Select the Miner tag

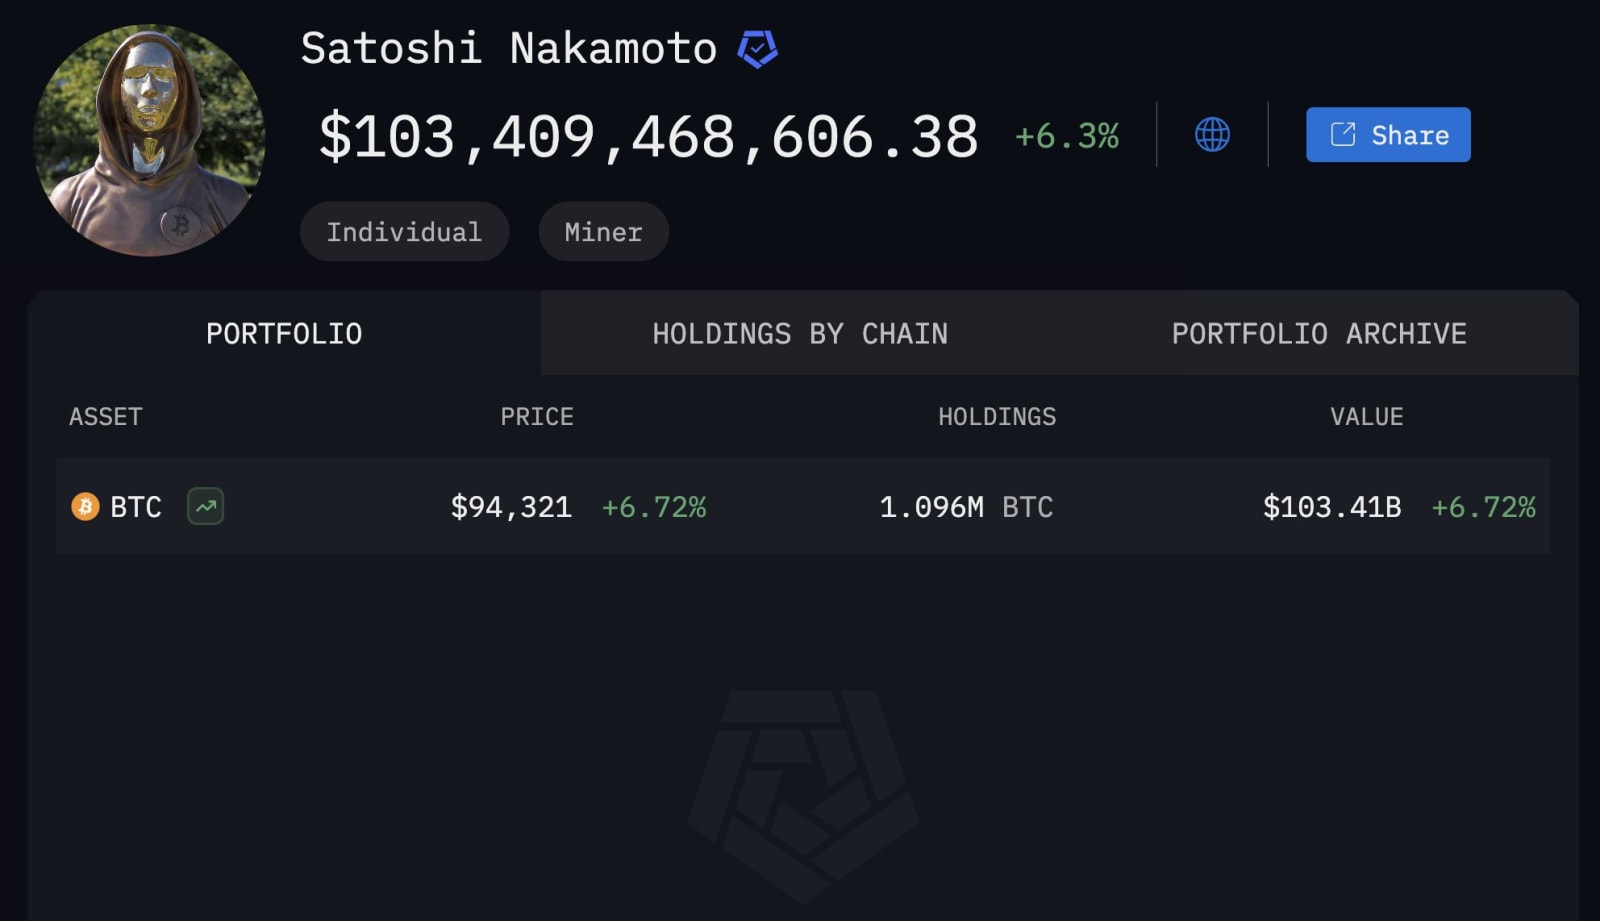pyautogui.click(x=603, y=231)
